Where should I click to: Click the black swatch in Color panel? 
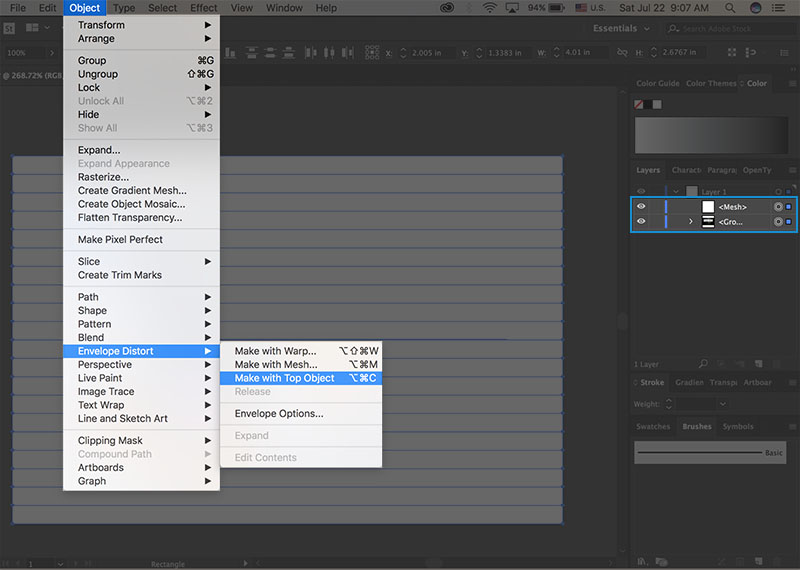pyautogui.click(x=647, y=105)
